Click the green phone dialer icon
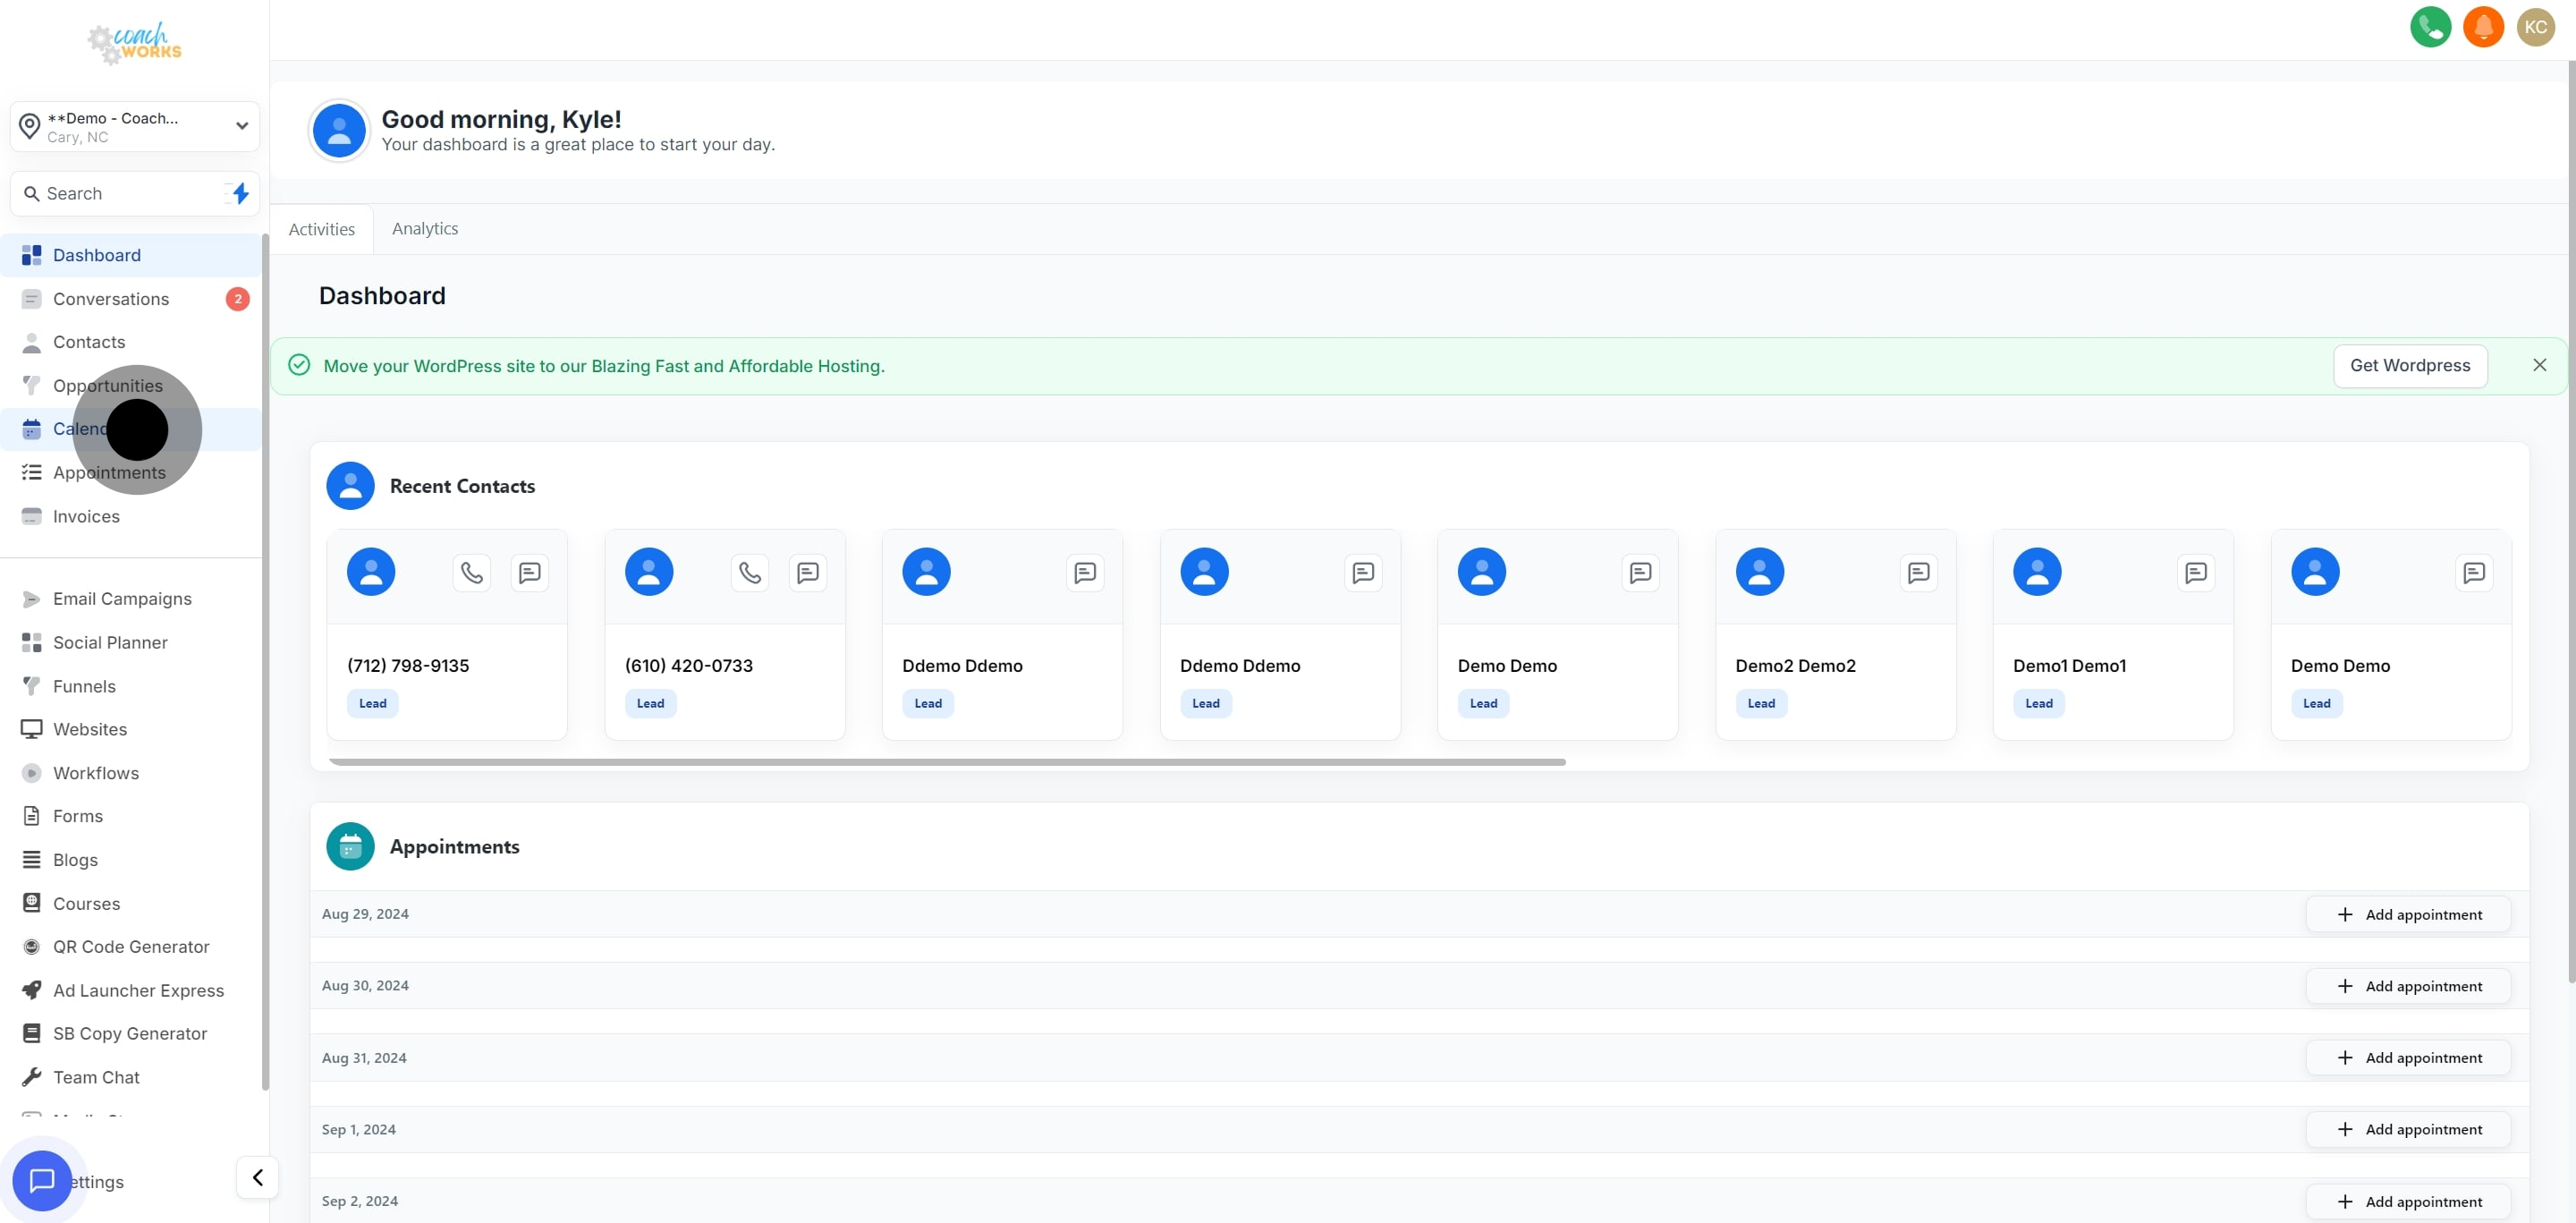2576x1223 pixels. click(2429, 27)
